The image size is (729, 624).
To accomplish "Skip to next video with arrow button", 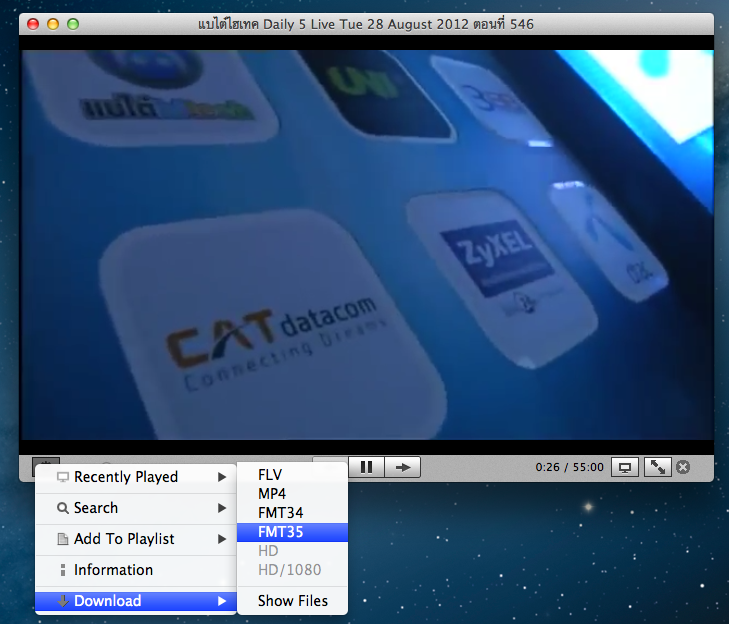I will point(403,467).
